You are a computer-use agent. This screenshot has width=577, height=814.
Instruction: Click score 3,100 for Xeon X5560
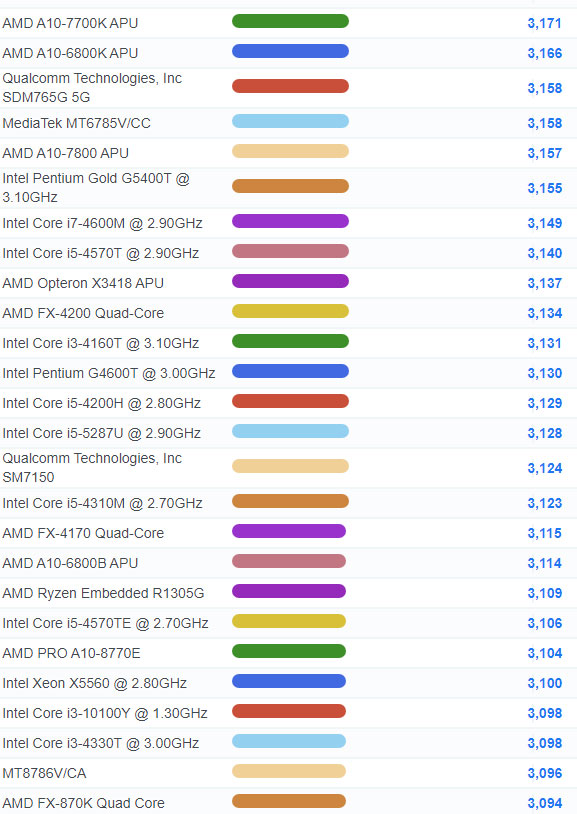(544, 684)
